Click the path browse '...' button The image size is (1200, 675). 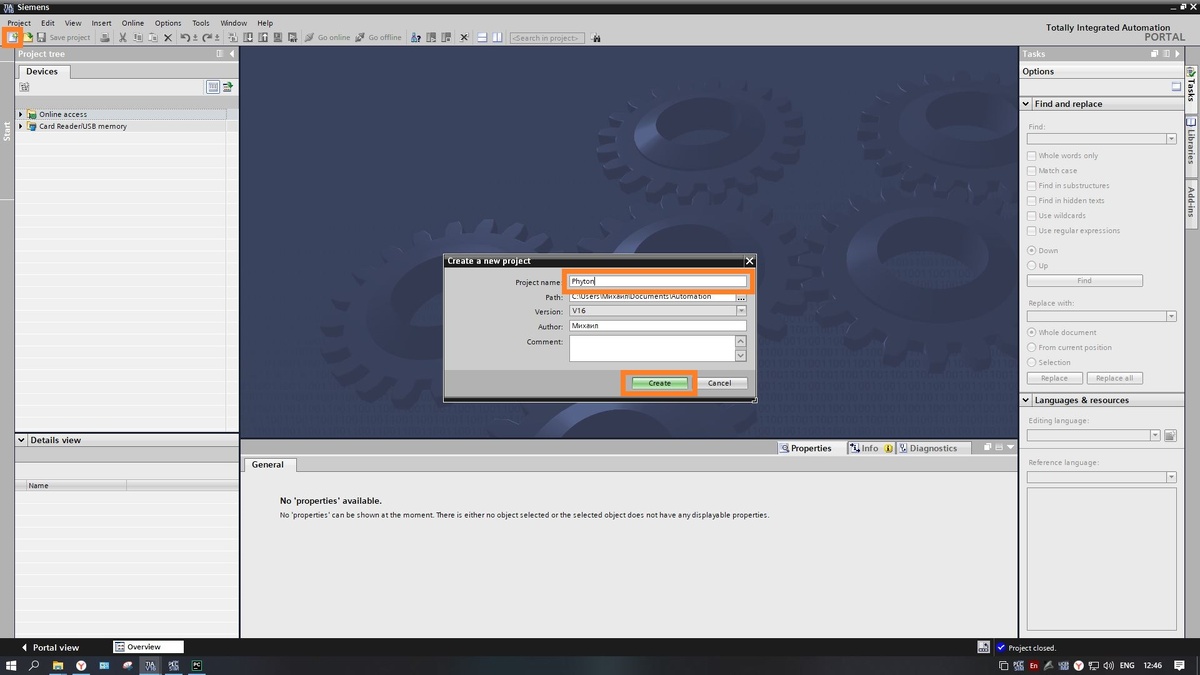tap(741, 297)
